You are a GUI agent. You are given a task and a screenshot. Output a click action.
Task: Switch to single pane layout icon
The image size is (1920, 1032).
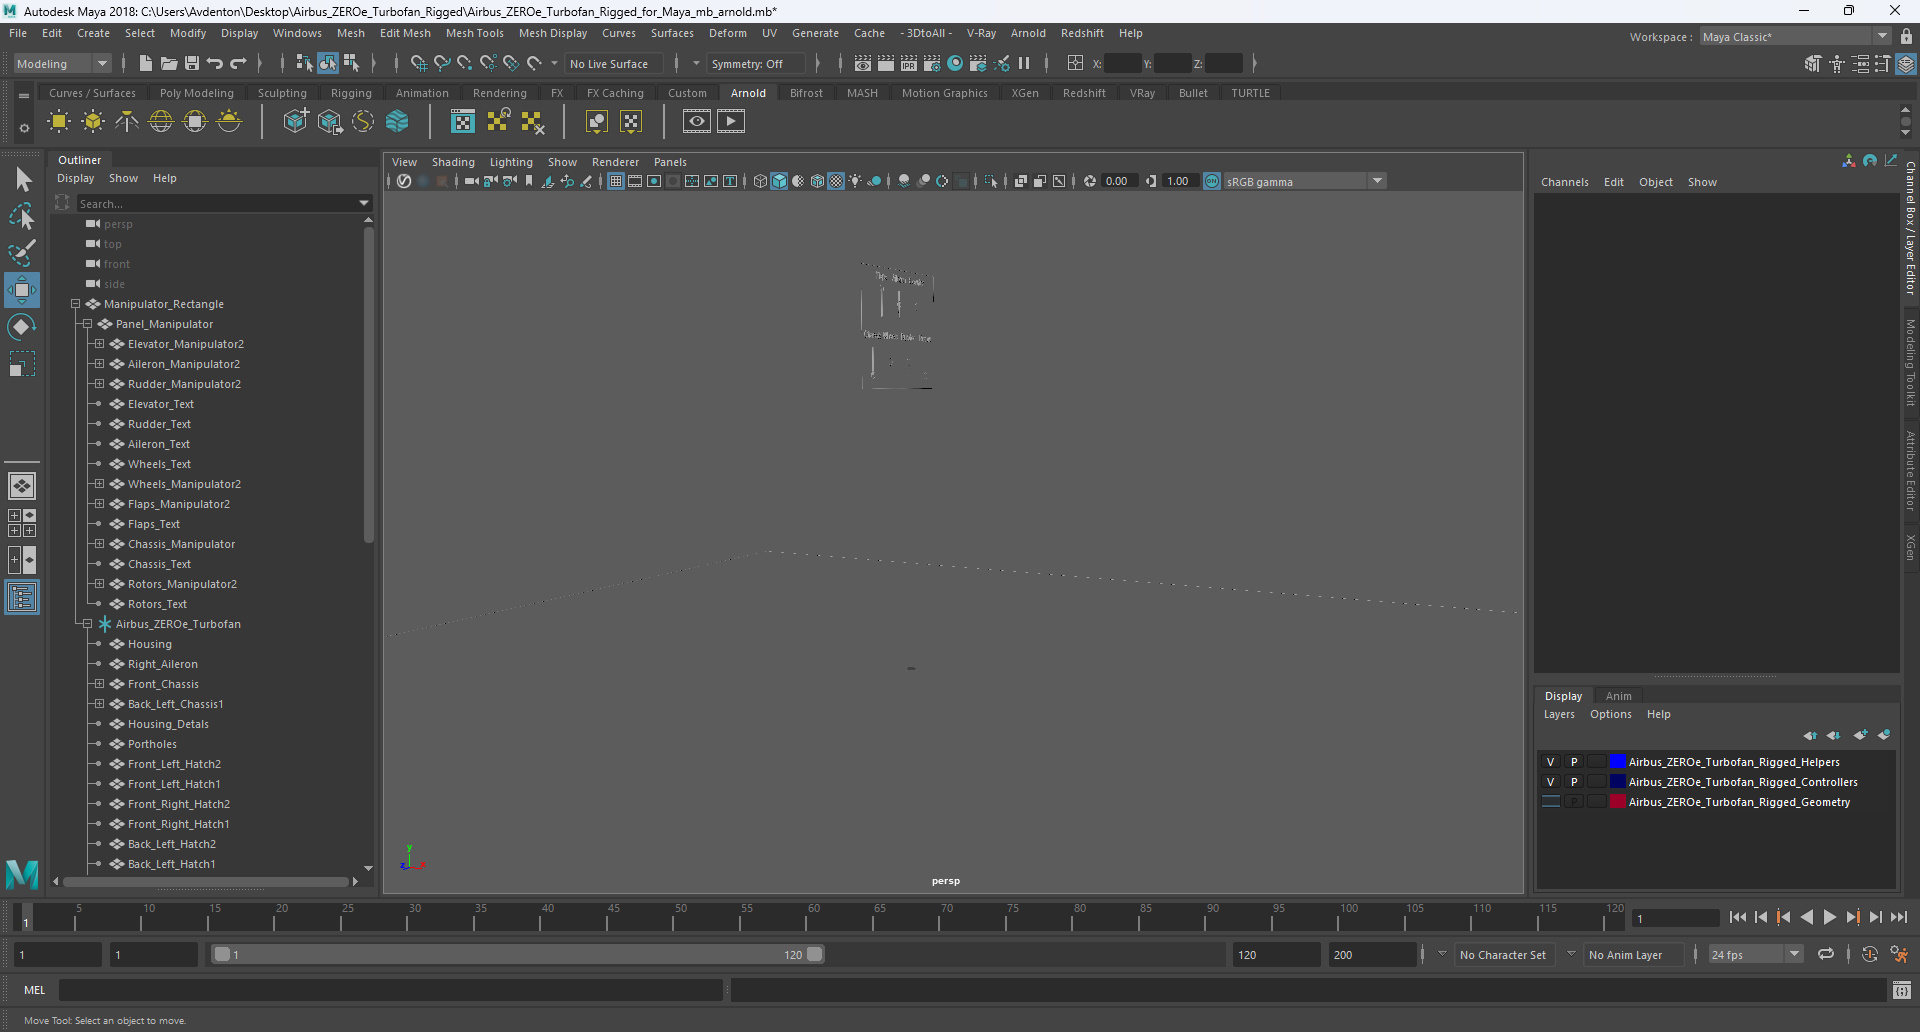pyautogui.click(x=22, y=486)
